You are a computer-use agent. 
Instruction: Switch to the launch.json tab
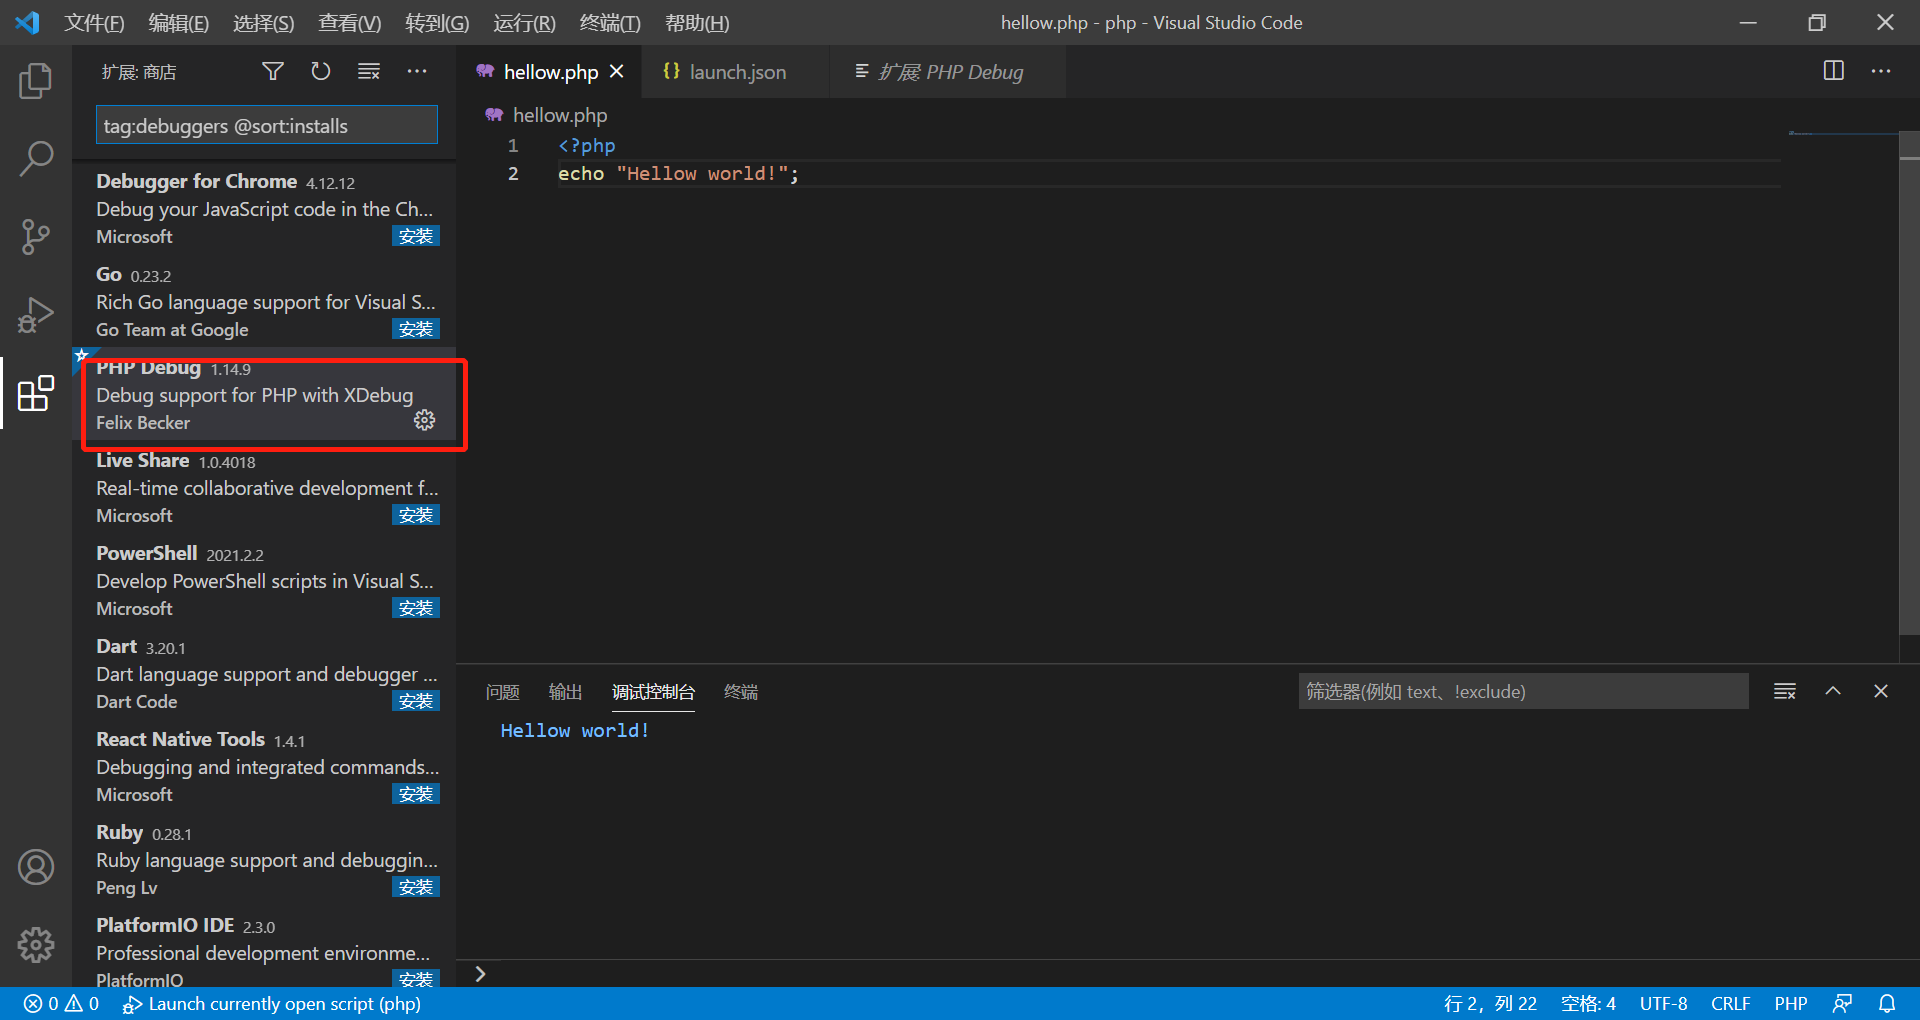point(737,72)
